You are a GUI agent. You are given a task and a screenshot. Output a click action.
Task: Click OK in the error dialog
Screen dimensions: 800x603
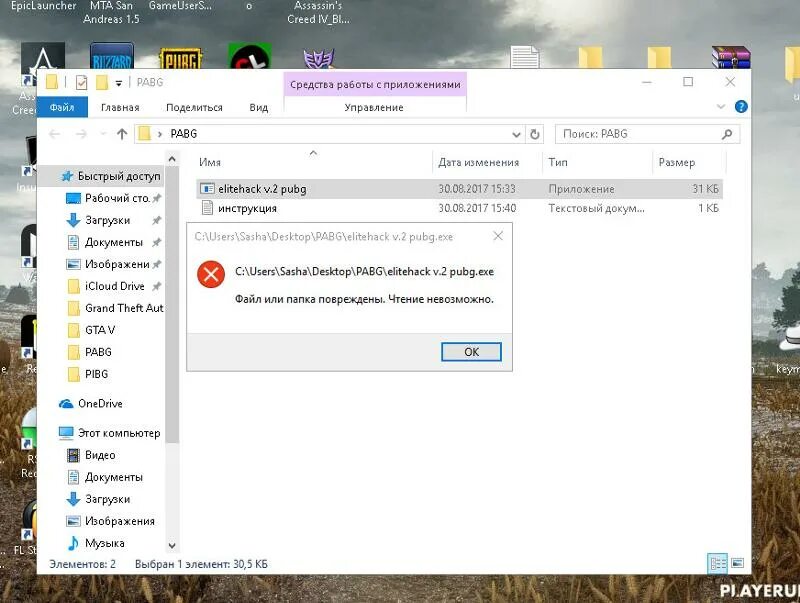point(471,351)
